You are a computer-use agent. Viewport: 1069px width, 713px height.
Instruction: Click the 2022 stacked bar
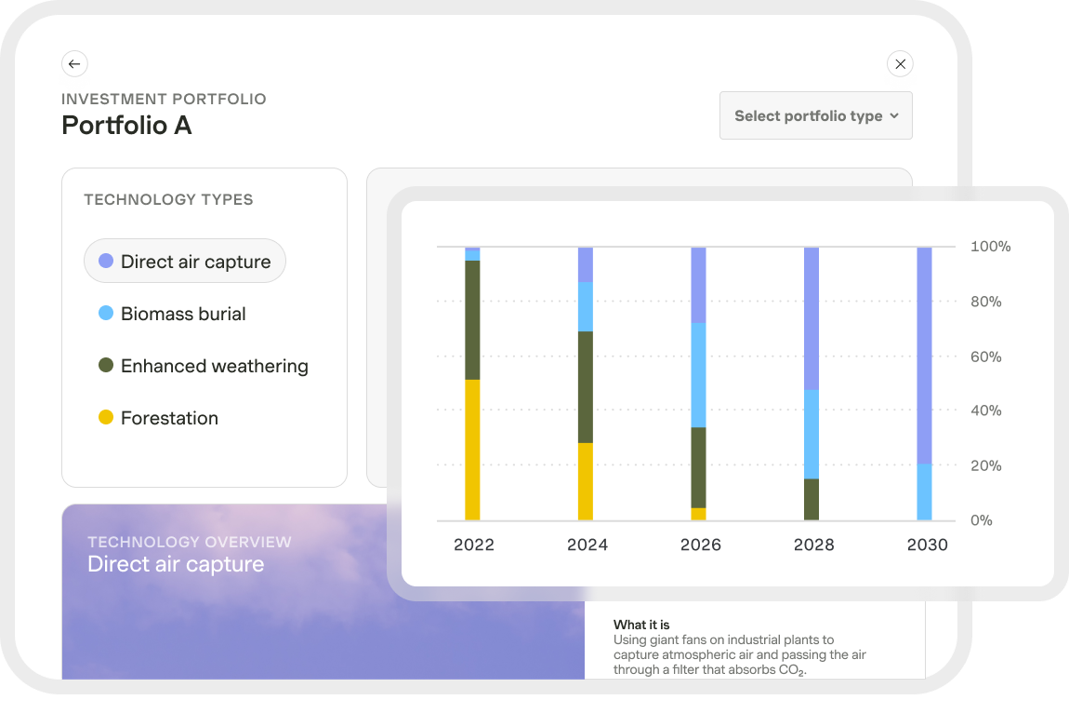[472, 384]
